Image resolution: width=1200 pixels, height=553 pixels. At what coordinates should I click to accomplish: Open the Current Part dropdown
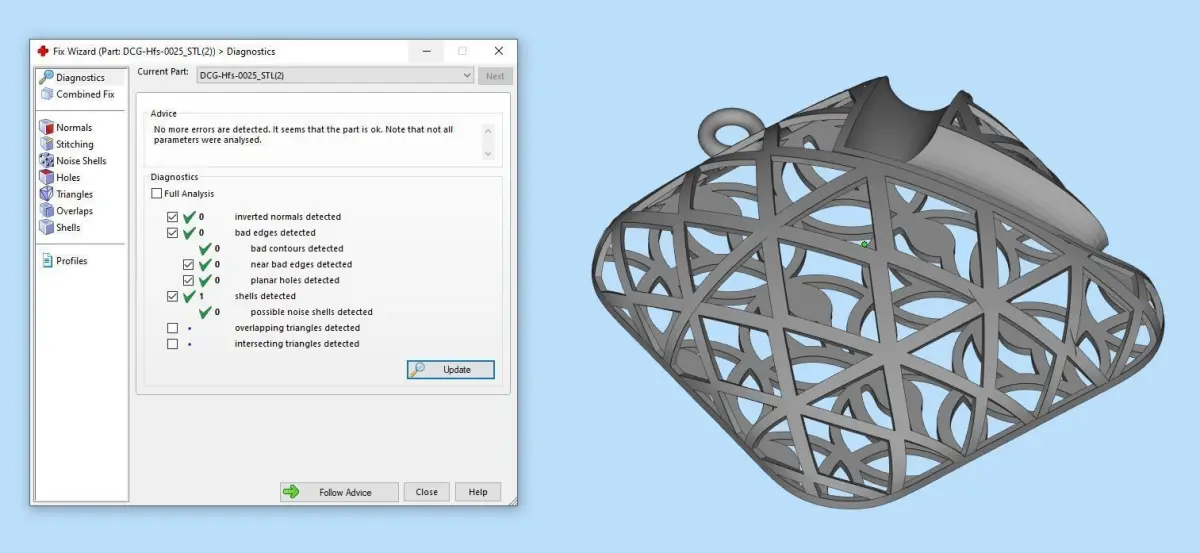334,75
